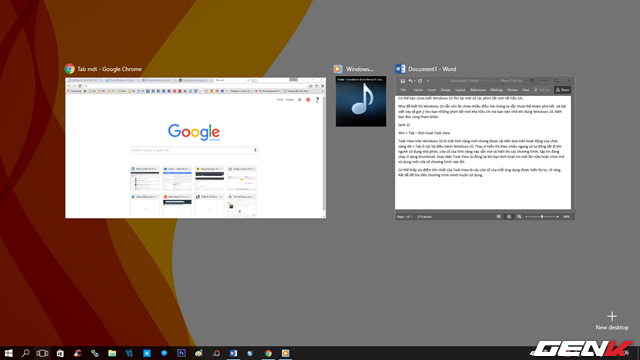Switch to the Windows Media Player thumbnail

click(361, 101)
